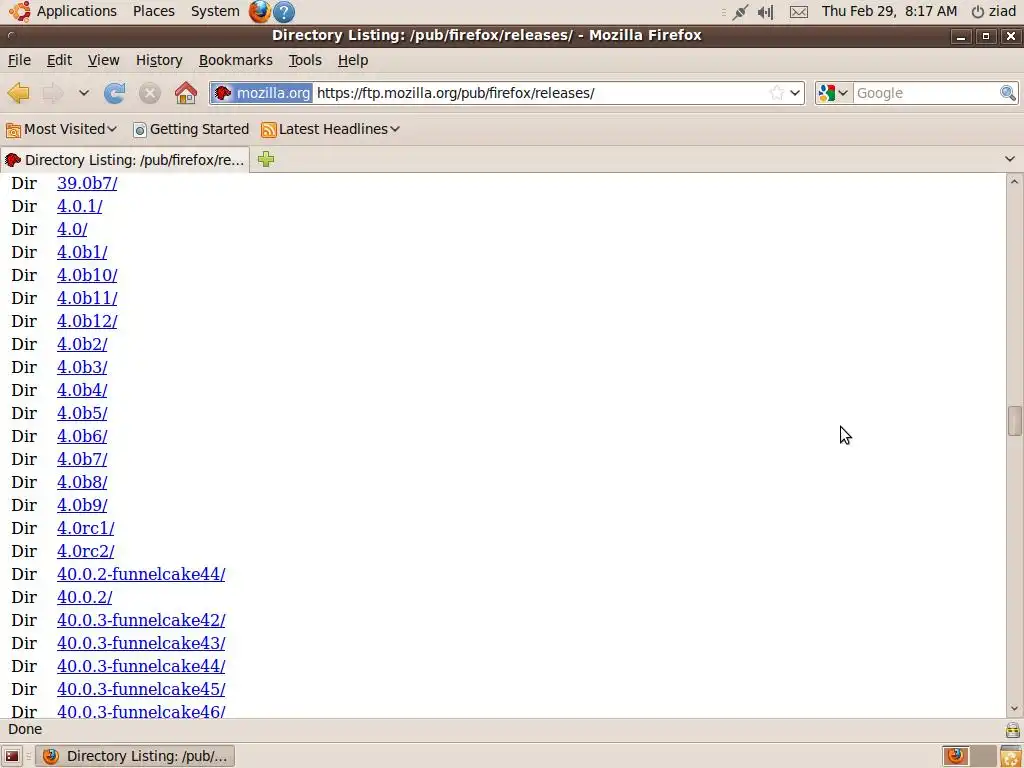Open the 4.0.1/ directory link
This screenshot has width=1024, height=768.
tap(79, 206)
